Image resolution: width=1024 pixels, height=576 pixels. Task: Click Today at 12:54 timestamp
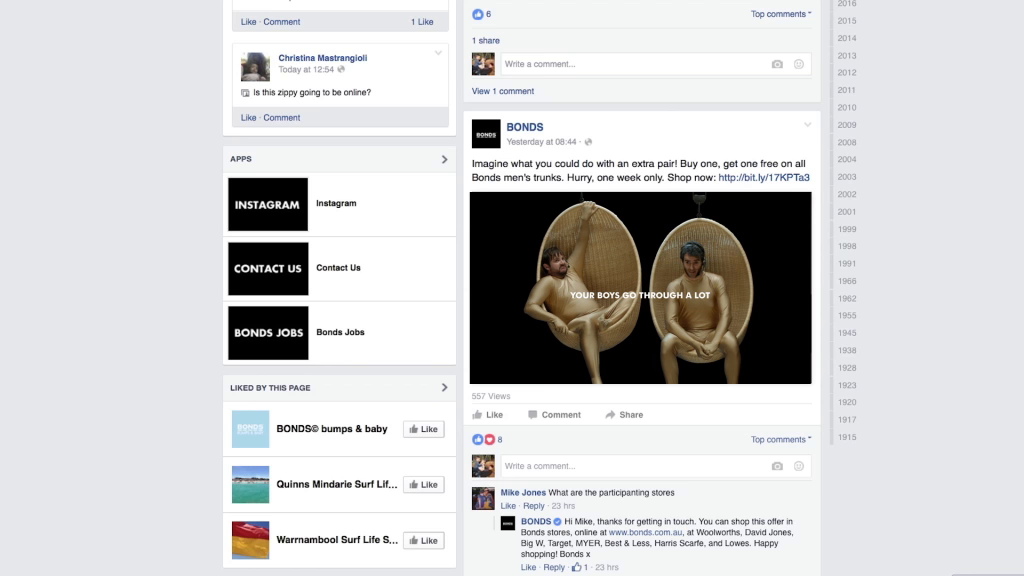[306, 70]
